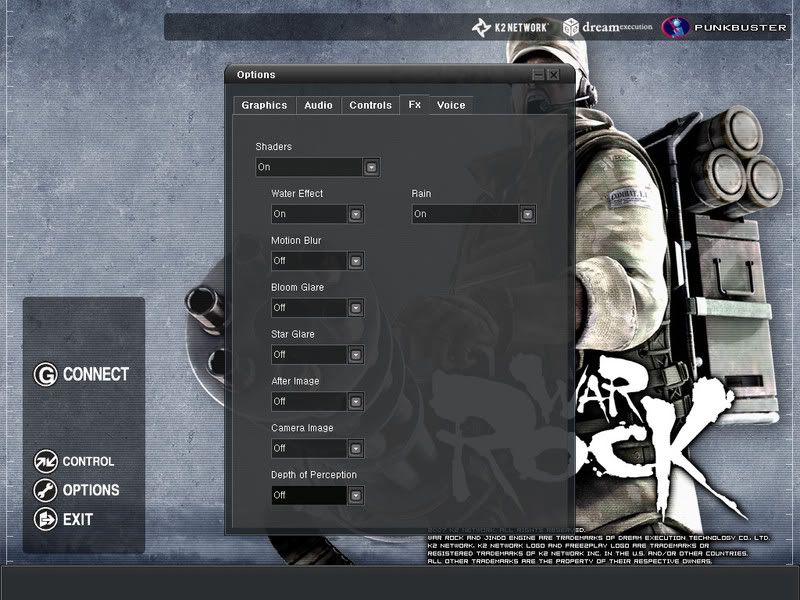800x600 pixels.
Task: Click the Water Effect value field
Action: pyautogui.click(x=309, y=214)
